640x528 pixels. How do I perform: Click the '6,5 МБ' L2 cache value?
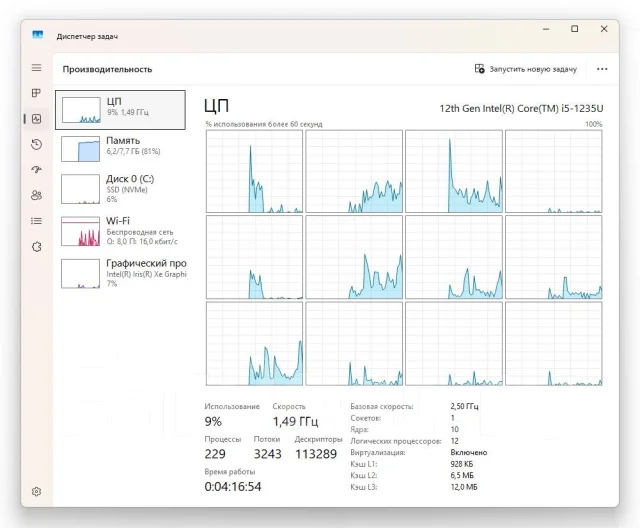[462, 475]
